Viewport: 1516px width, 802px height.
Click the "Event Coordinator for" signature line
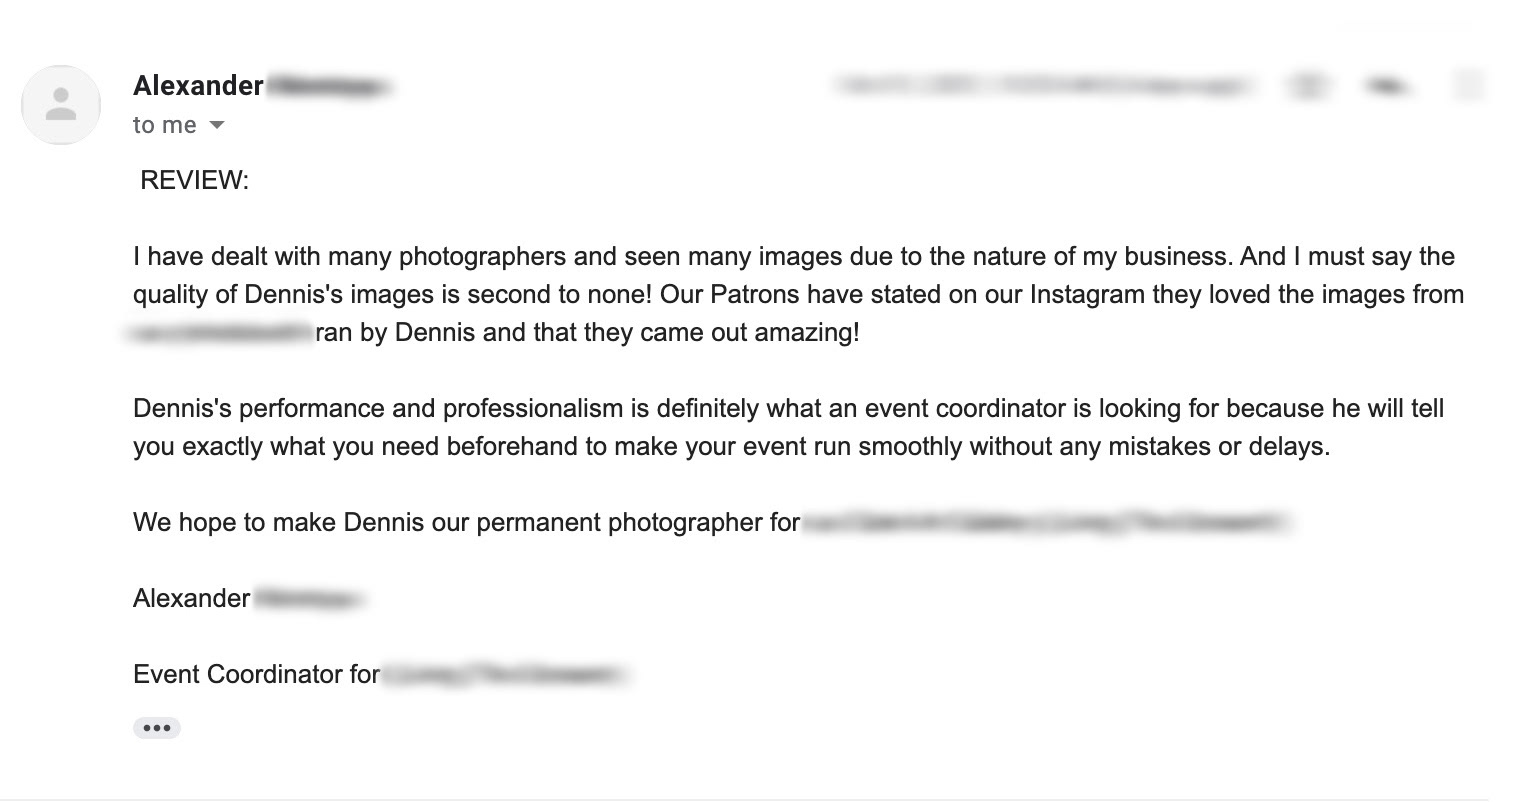pyautogui.click(x=256, y=674)
